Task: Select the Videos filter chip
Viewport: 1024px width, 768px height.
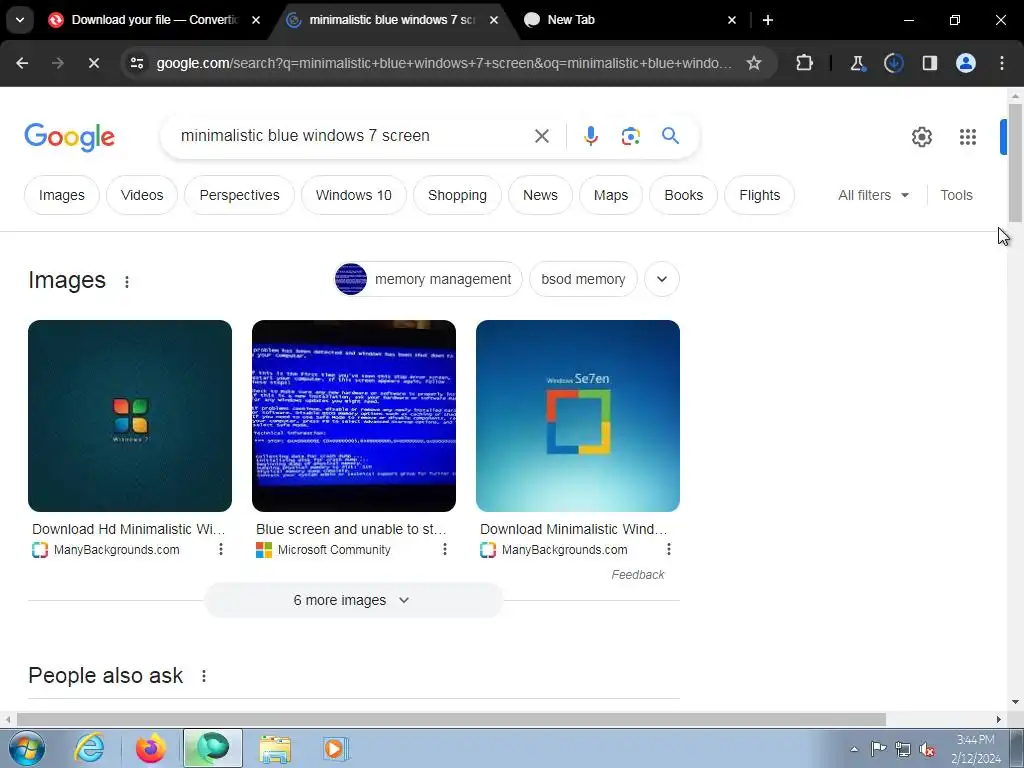Action: point(142,195)
